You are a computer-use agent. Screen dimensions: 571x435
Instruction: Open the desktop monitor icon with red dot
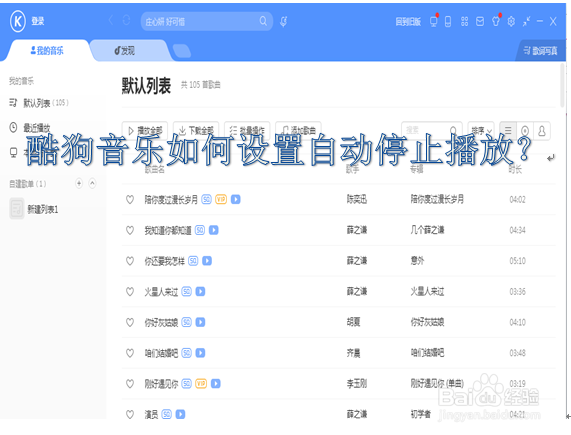[433, 21]
